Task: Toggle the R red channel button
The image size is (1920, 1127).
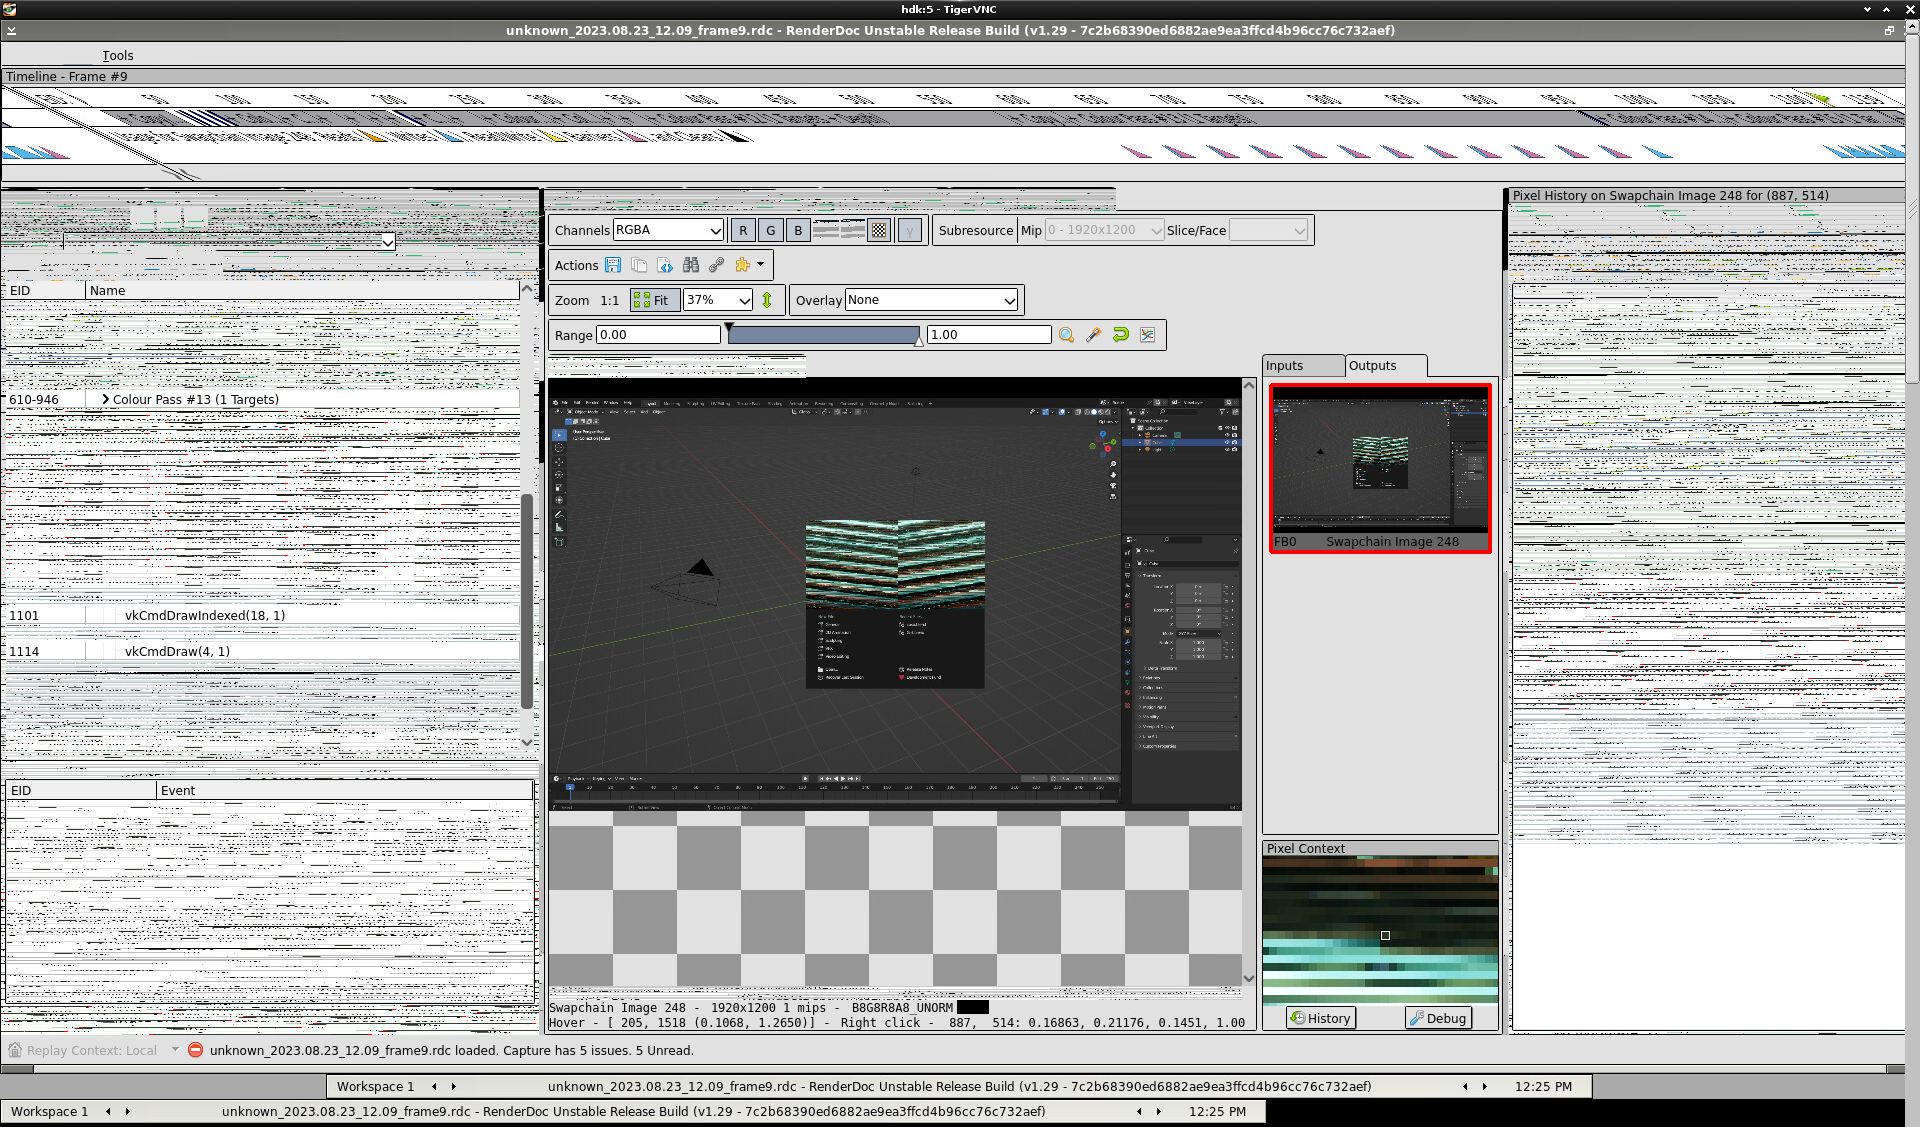Action: [x=743, y=230]
